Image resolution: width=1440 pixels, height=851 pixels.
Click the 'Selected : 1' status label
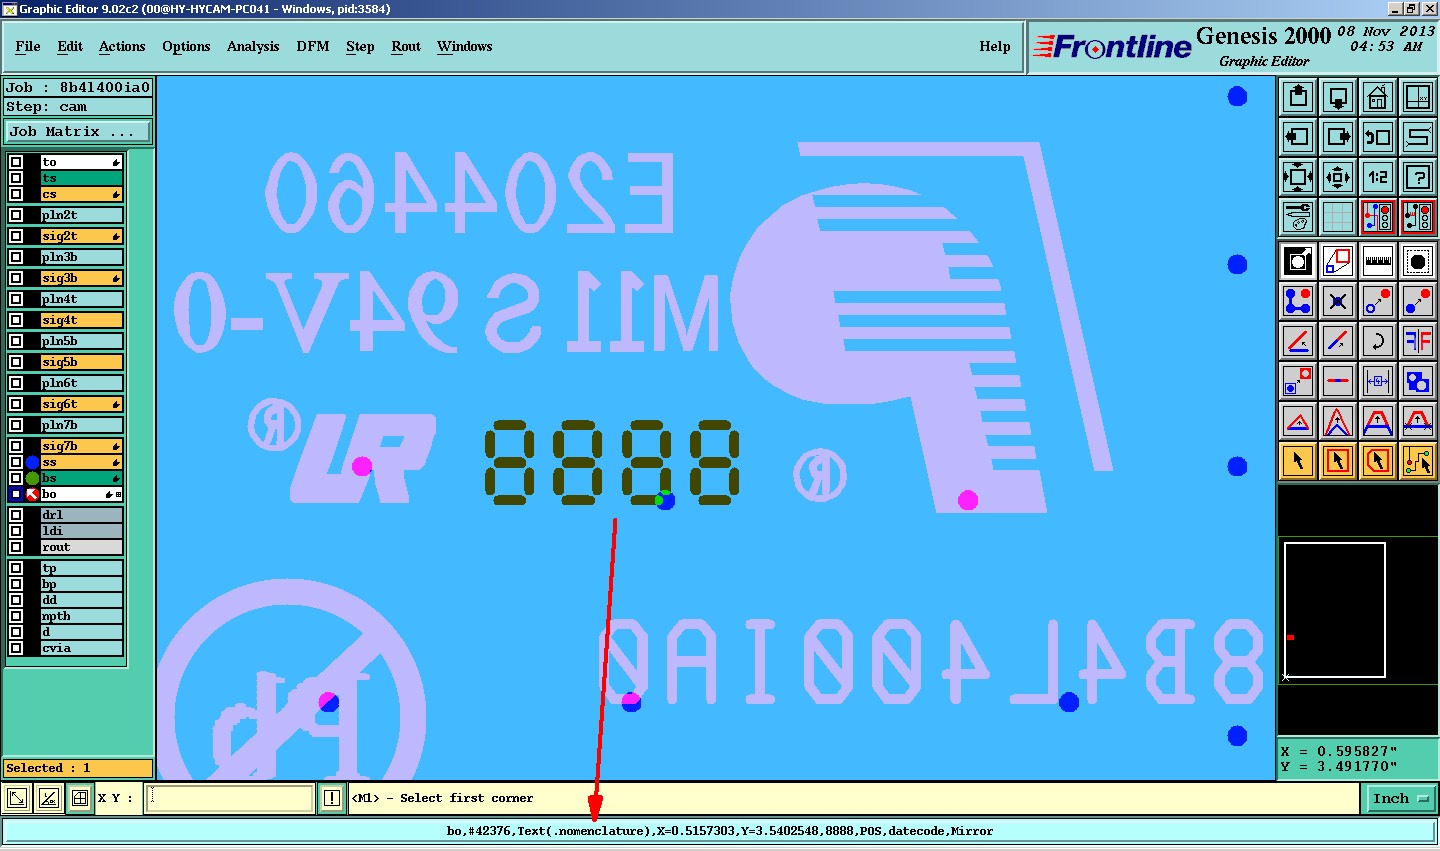[78, 768]
